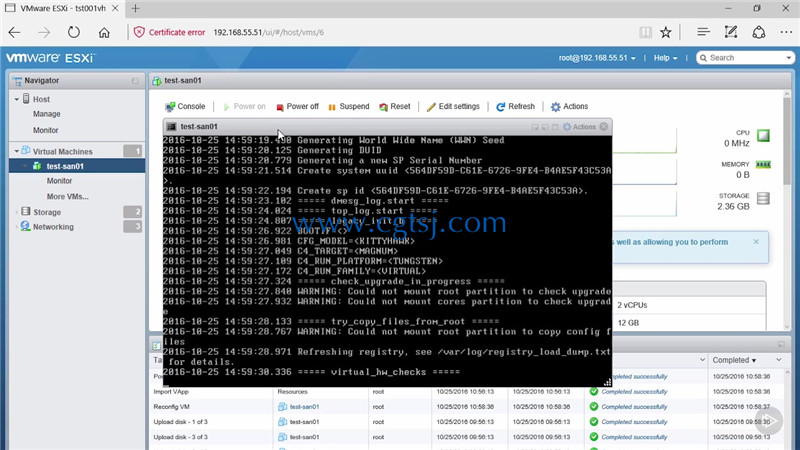Click test-san01 link in Upload disk 3 of 3 row

(304, 437)
